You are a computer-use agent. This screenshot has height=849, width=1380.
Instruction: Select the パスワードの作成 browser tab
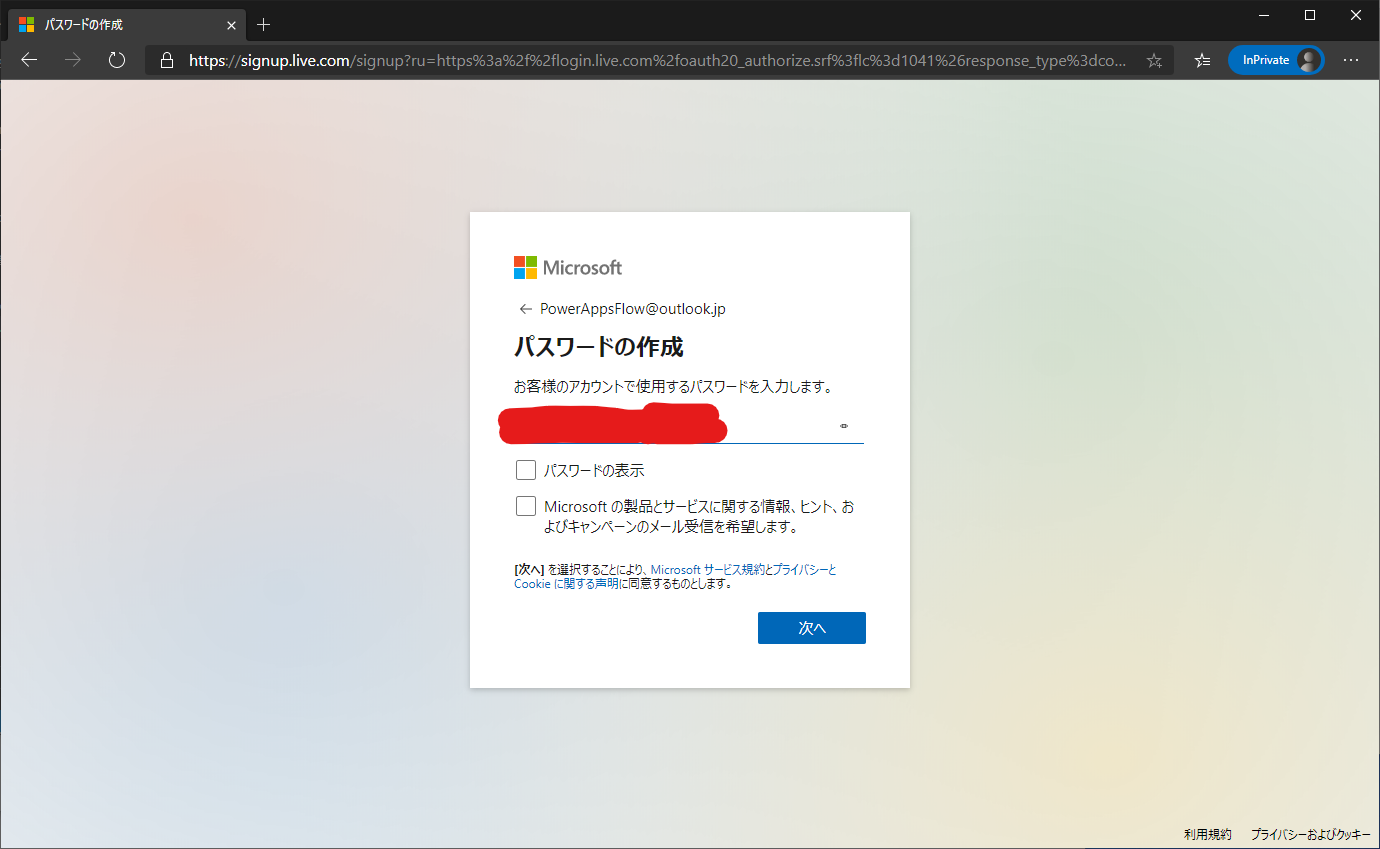pos(126,24)
